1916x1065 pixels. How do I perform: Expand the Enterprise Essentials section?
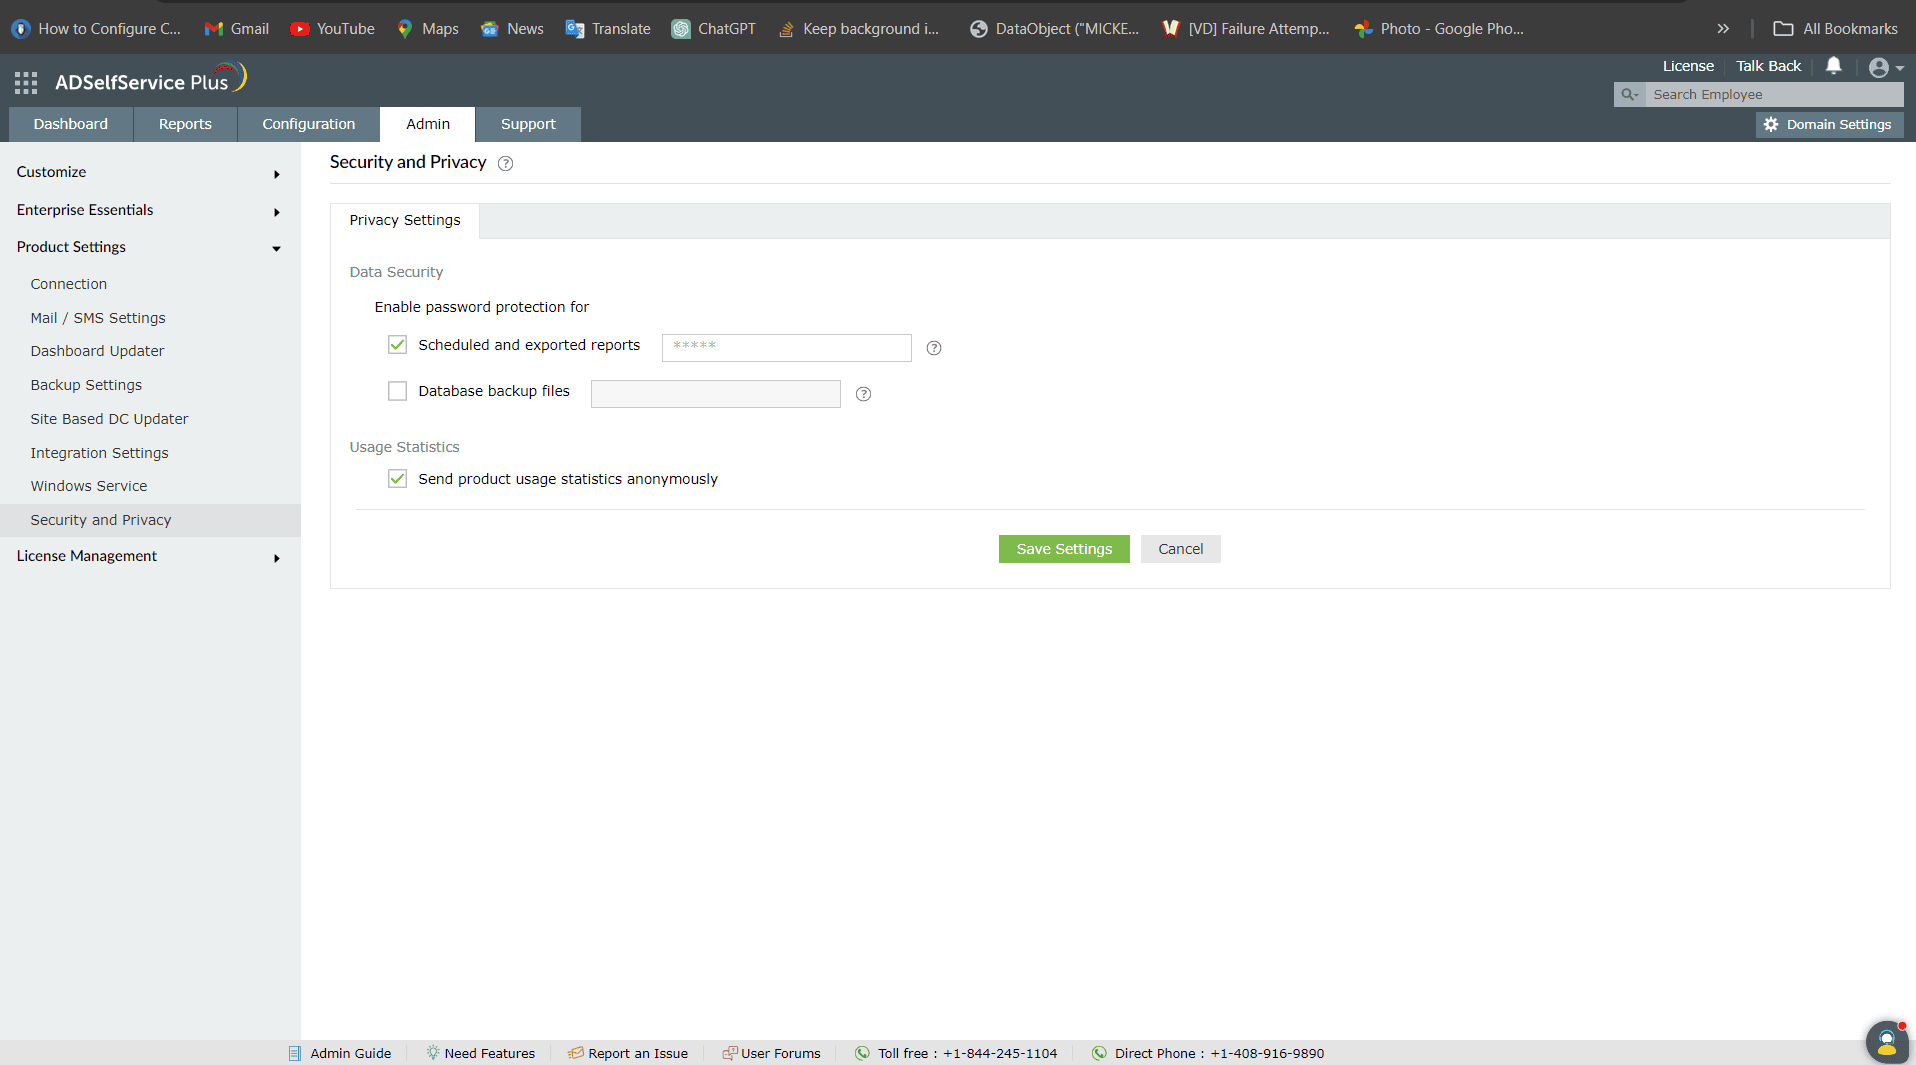click(x=150, y=210)
